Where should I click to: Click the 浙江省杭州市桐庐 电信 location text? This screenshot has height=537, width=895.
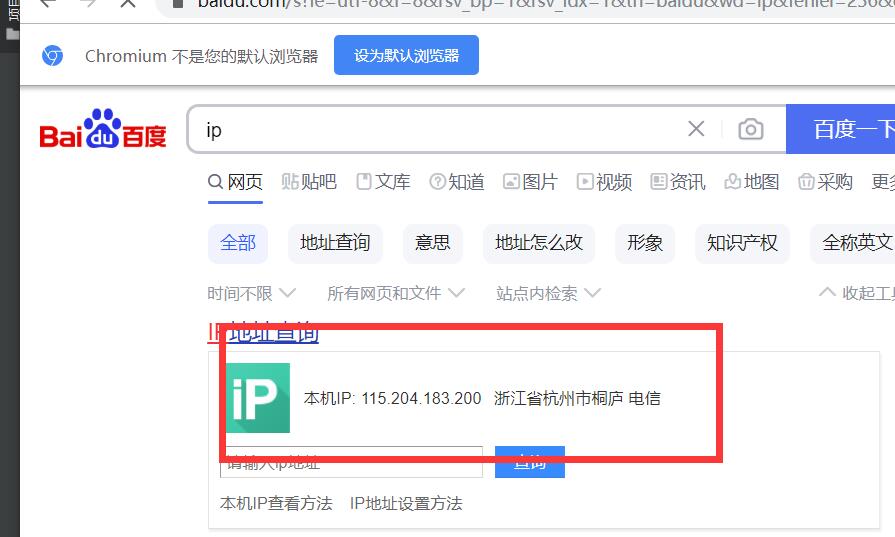(x=577, y=398)
